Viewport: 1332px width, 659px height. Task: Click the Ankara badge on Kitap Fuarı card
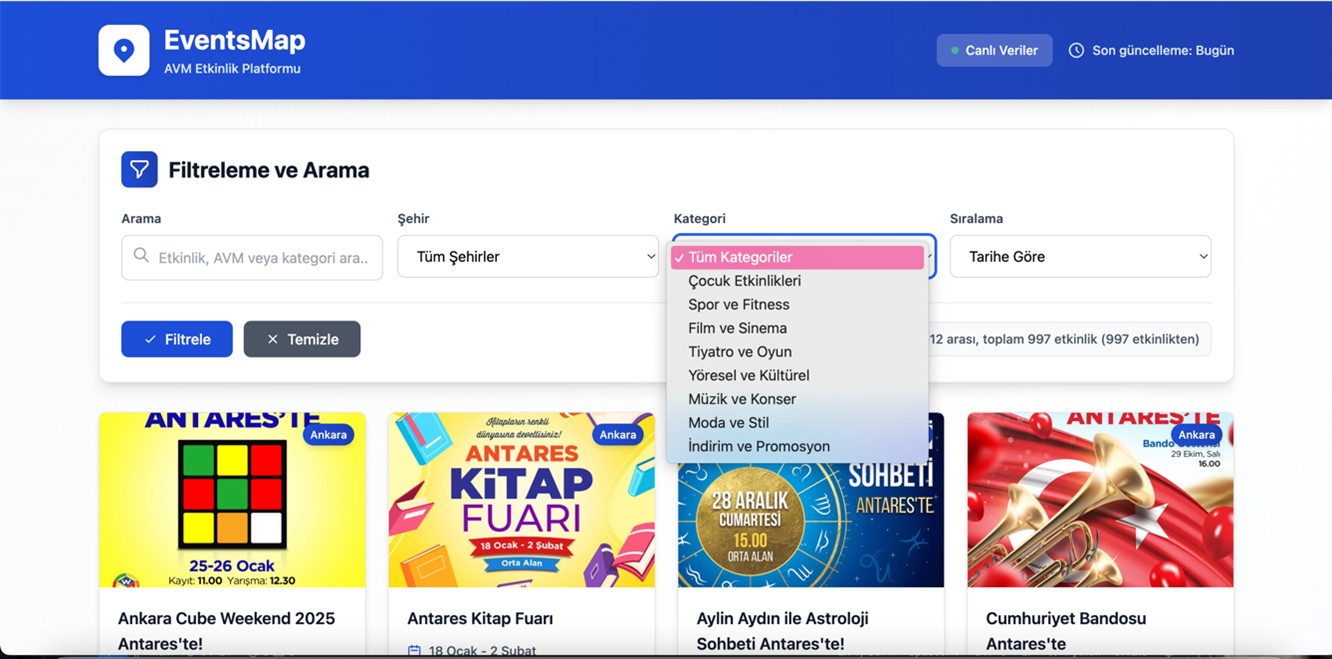point(618,435)
